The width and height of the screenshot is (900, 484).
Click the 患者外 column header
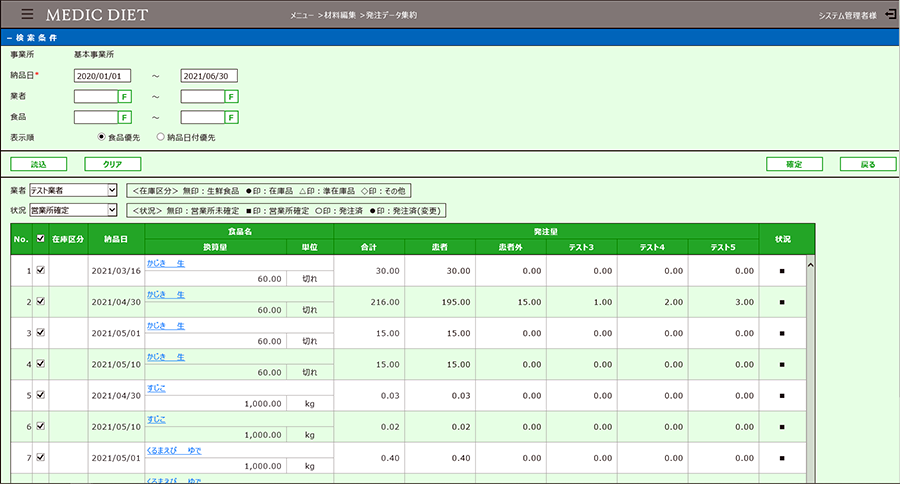point(511,247)
